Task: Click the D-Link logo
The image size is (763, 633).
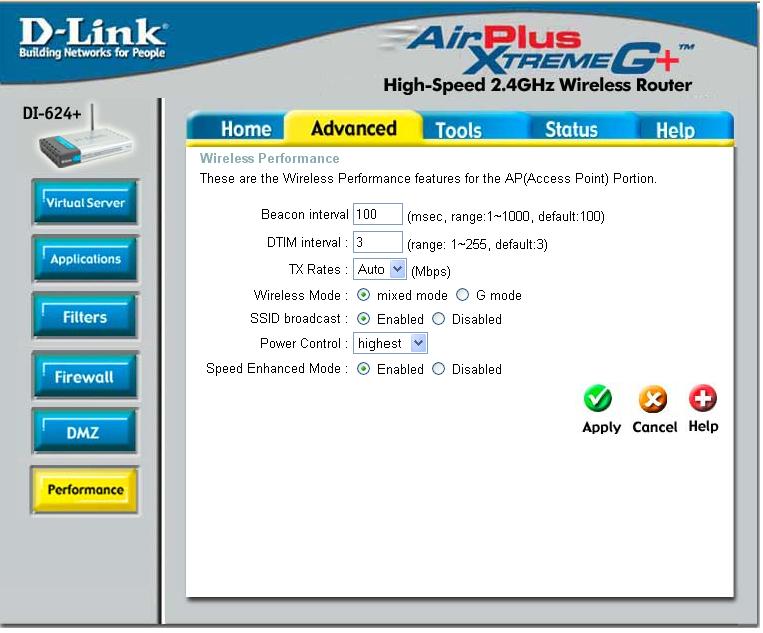Action: [x=93, y=38]
